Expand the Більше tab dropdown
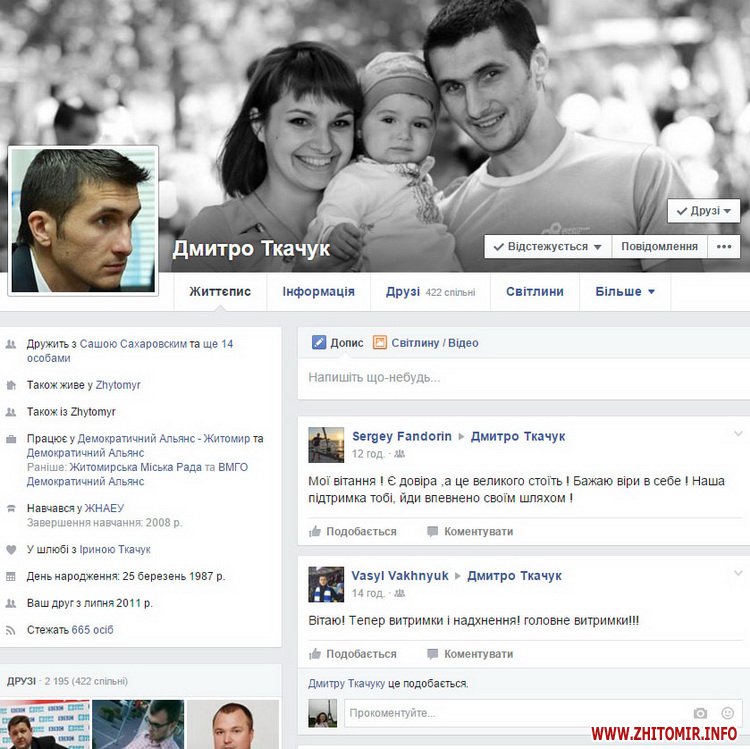The image size is (750, 749). tap(625, 292)
